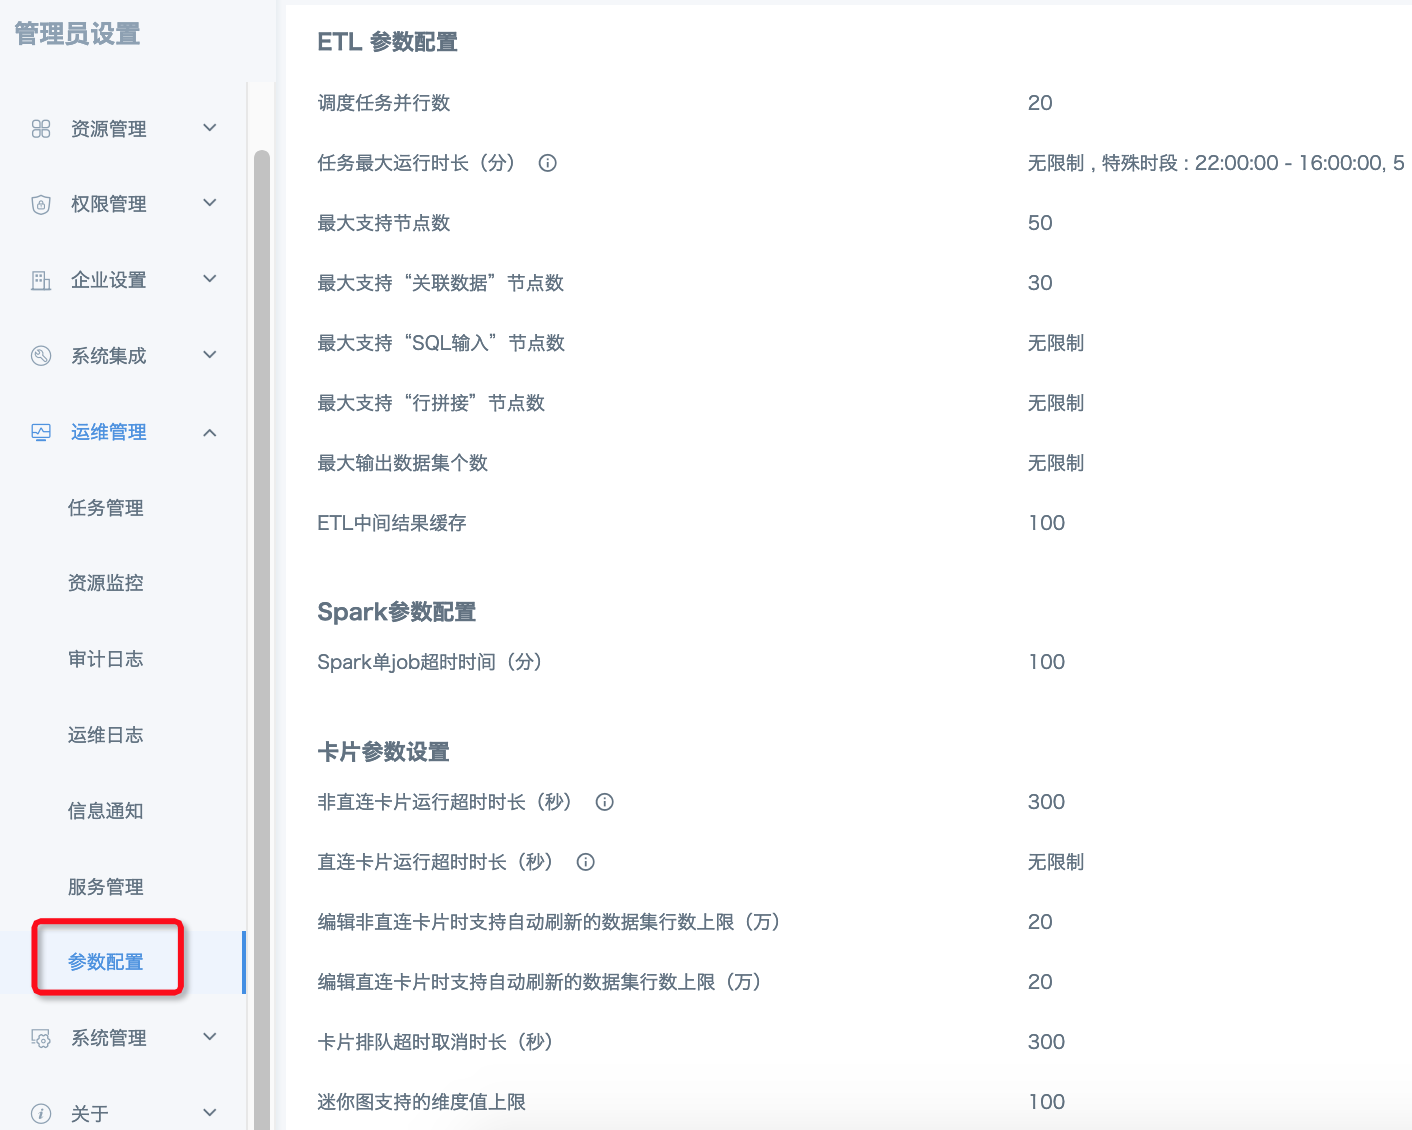The image size is (1412, 1130).
Task: Click the 运维管理 menu label
Action: (x=109, y=432)
